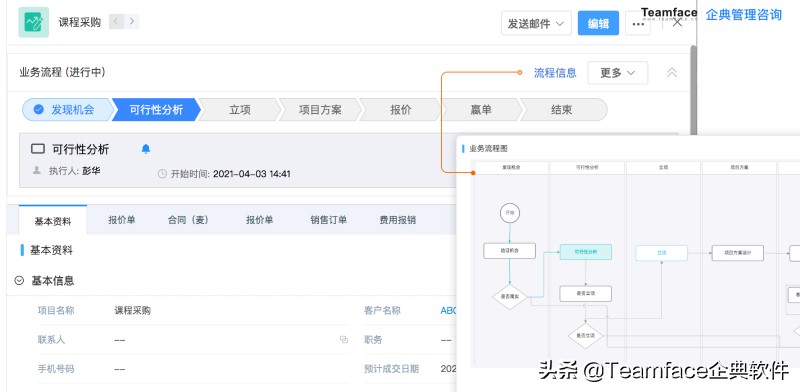The height and width of the screenshot is (392, 800).
Task: Select the 可行性分析 stage in process bar
Action: click(x=156, y=110)
